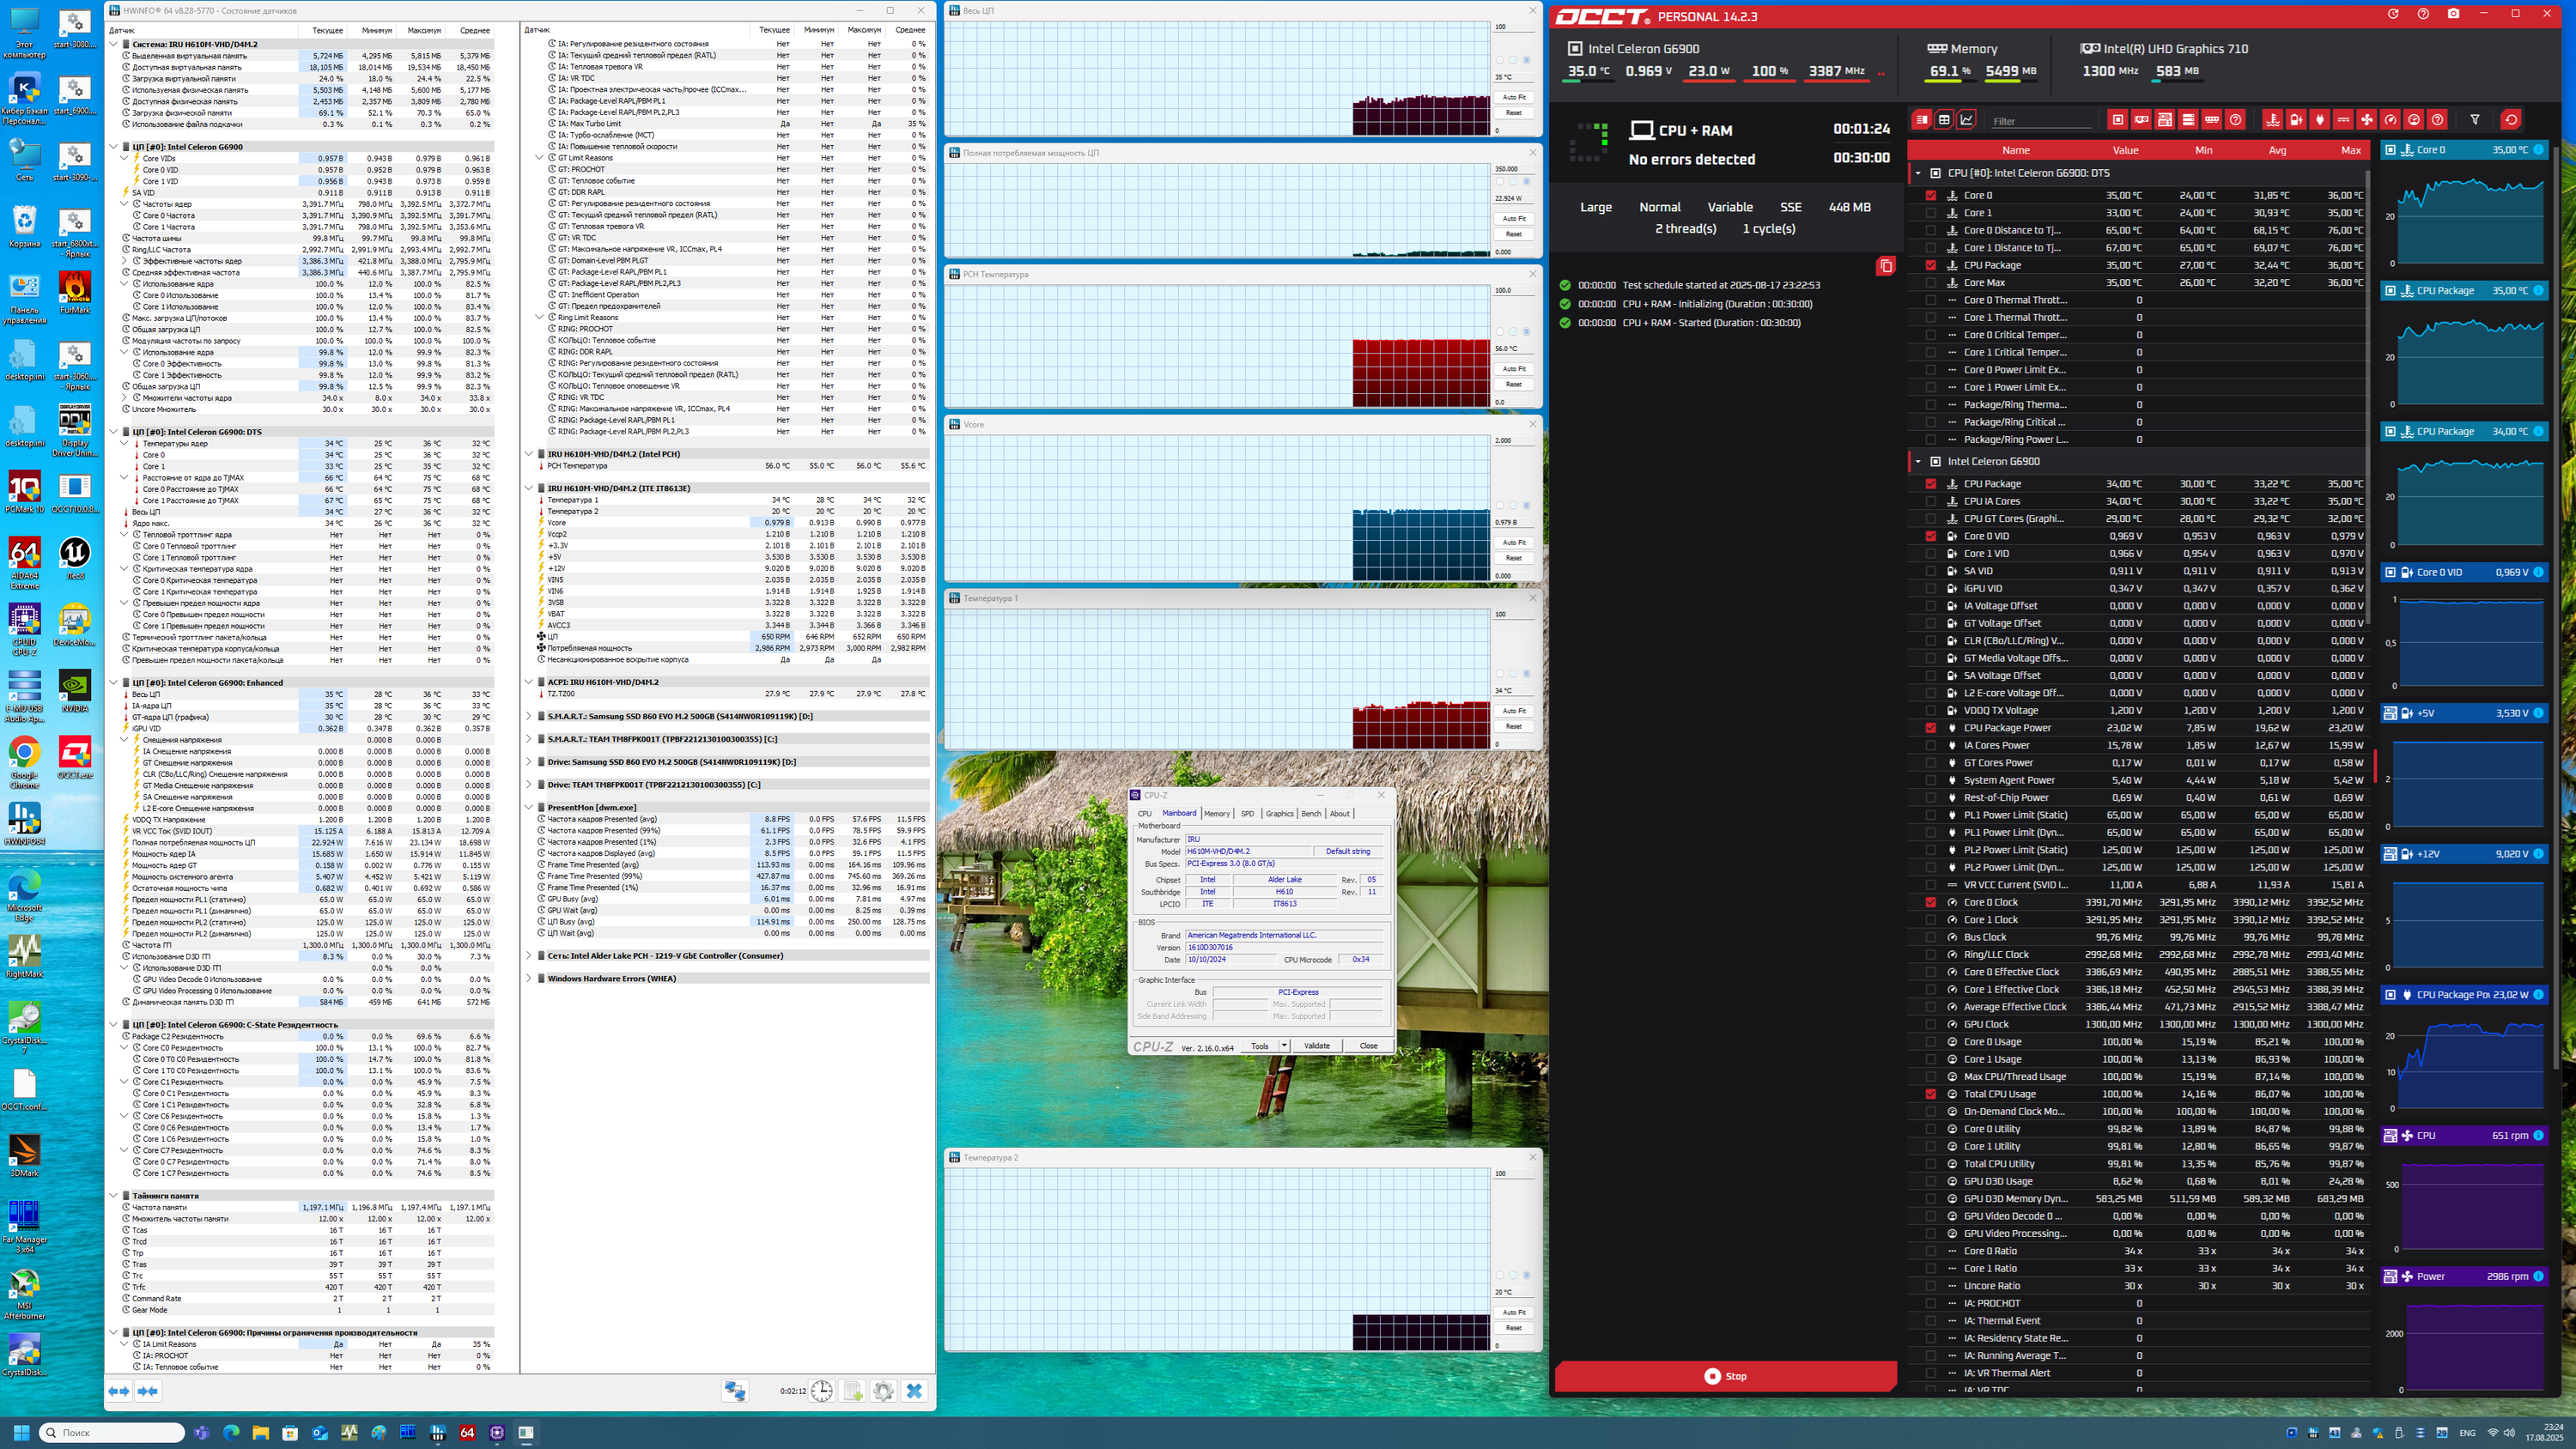Take OCCT screenshot with camera icon
The height and width of the screenshot is (1449, 2576).
point(2453,14)
